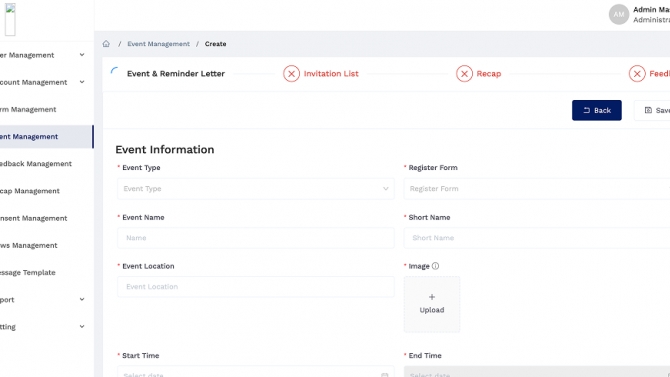This screenshot has width=670, height=377.
Task: Click the Recap step X icon
Action: [464, 74]
